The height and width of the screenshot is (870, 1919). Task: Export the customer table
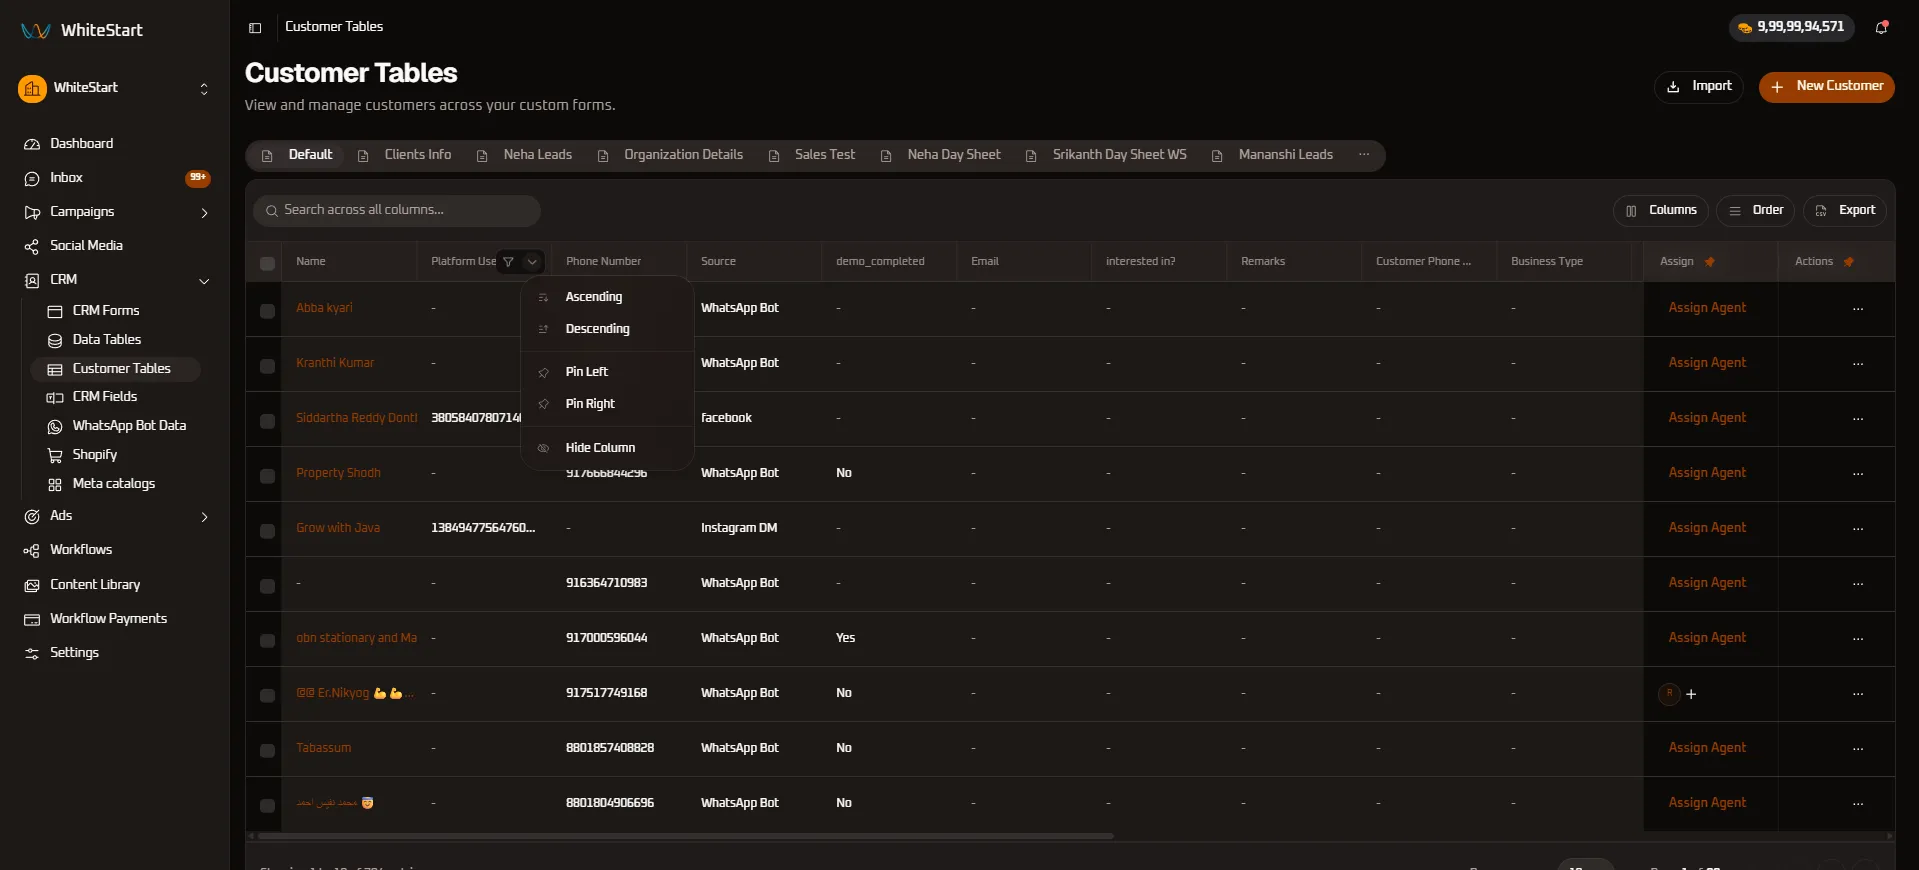(1845, 211)
